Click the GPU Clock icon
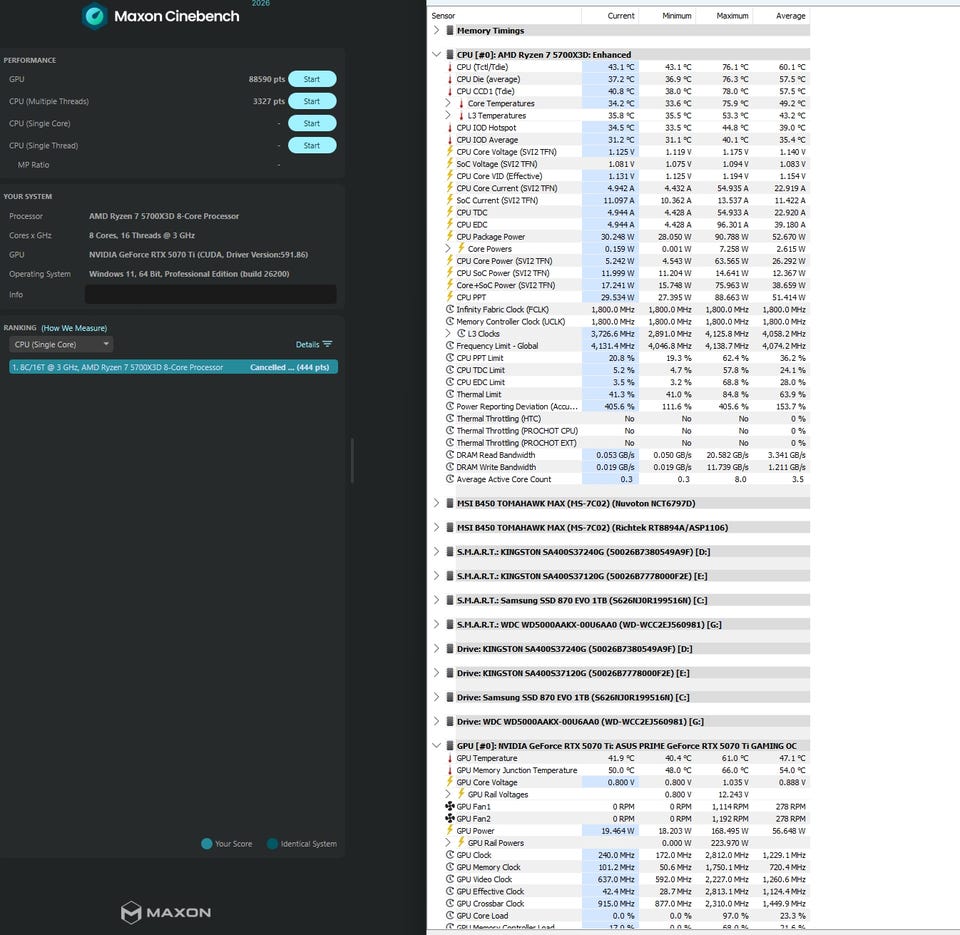The width and height of the screenshot is (960, 935). click(x=450, y=855)
